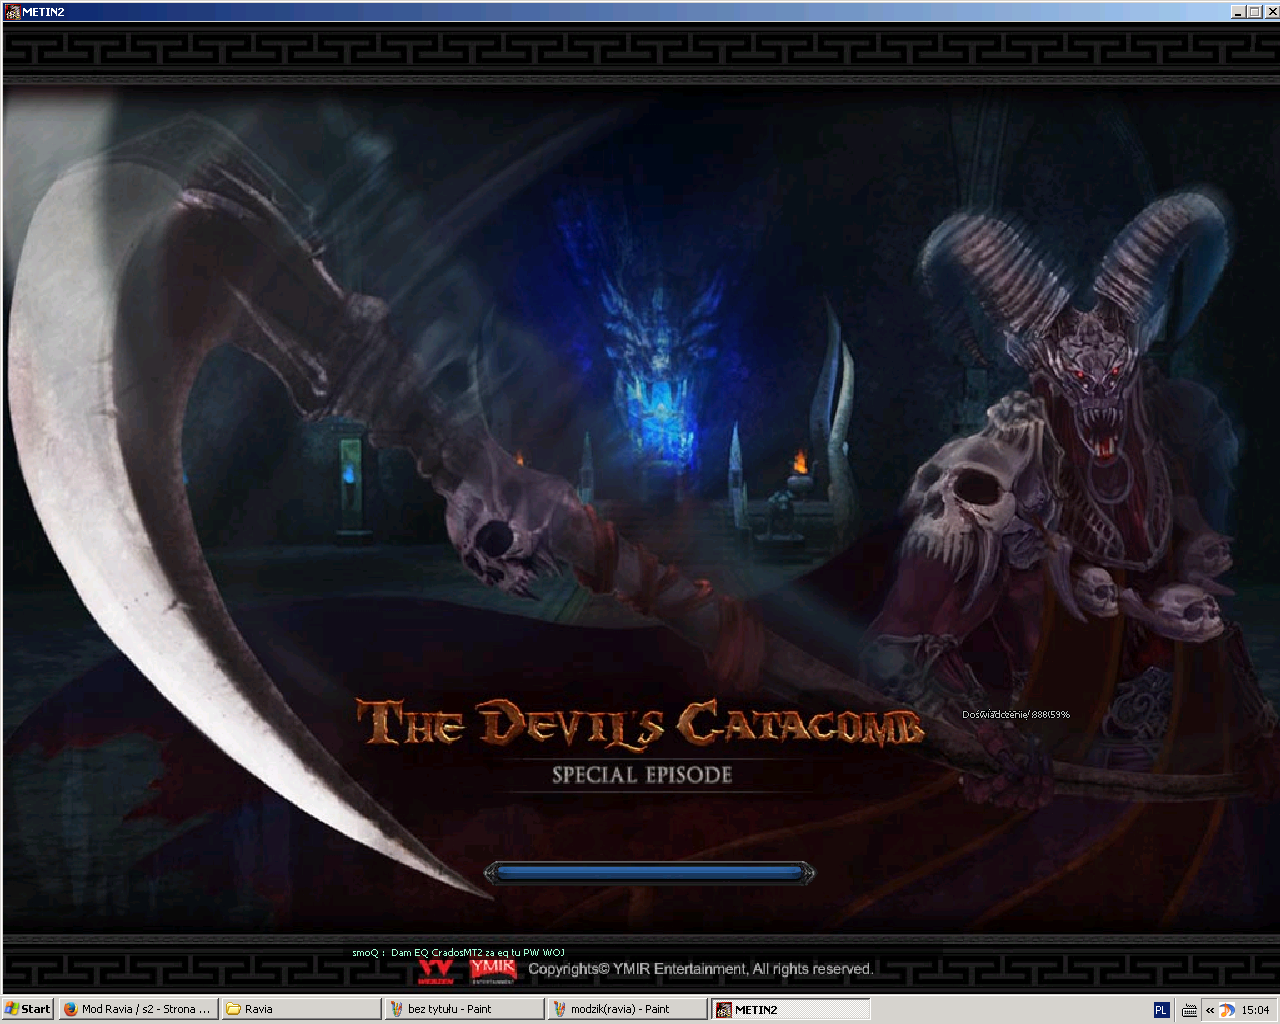
Task: Click the 'Doświadczenie' experience tooltip text
Action: pyautogui.click(x=1016, y=714)
